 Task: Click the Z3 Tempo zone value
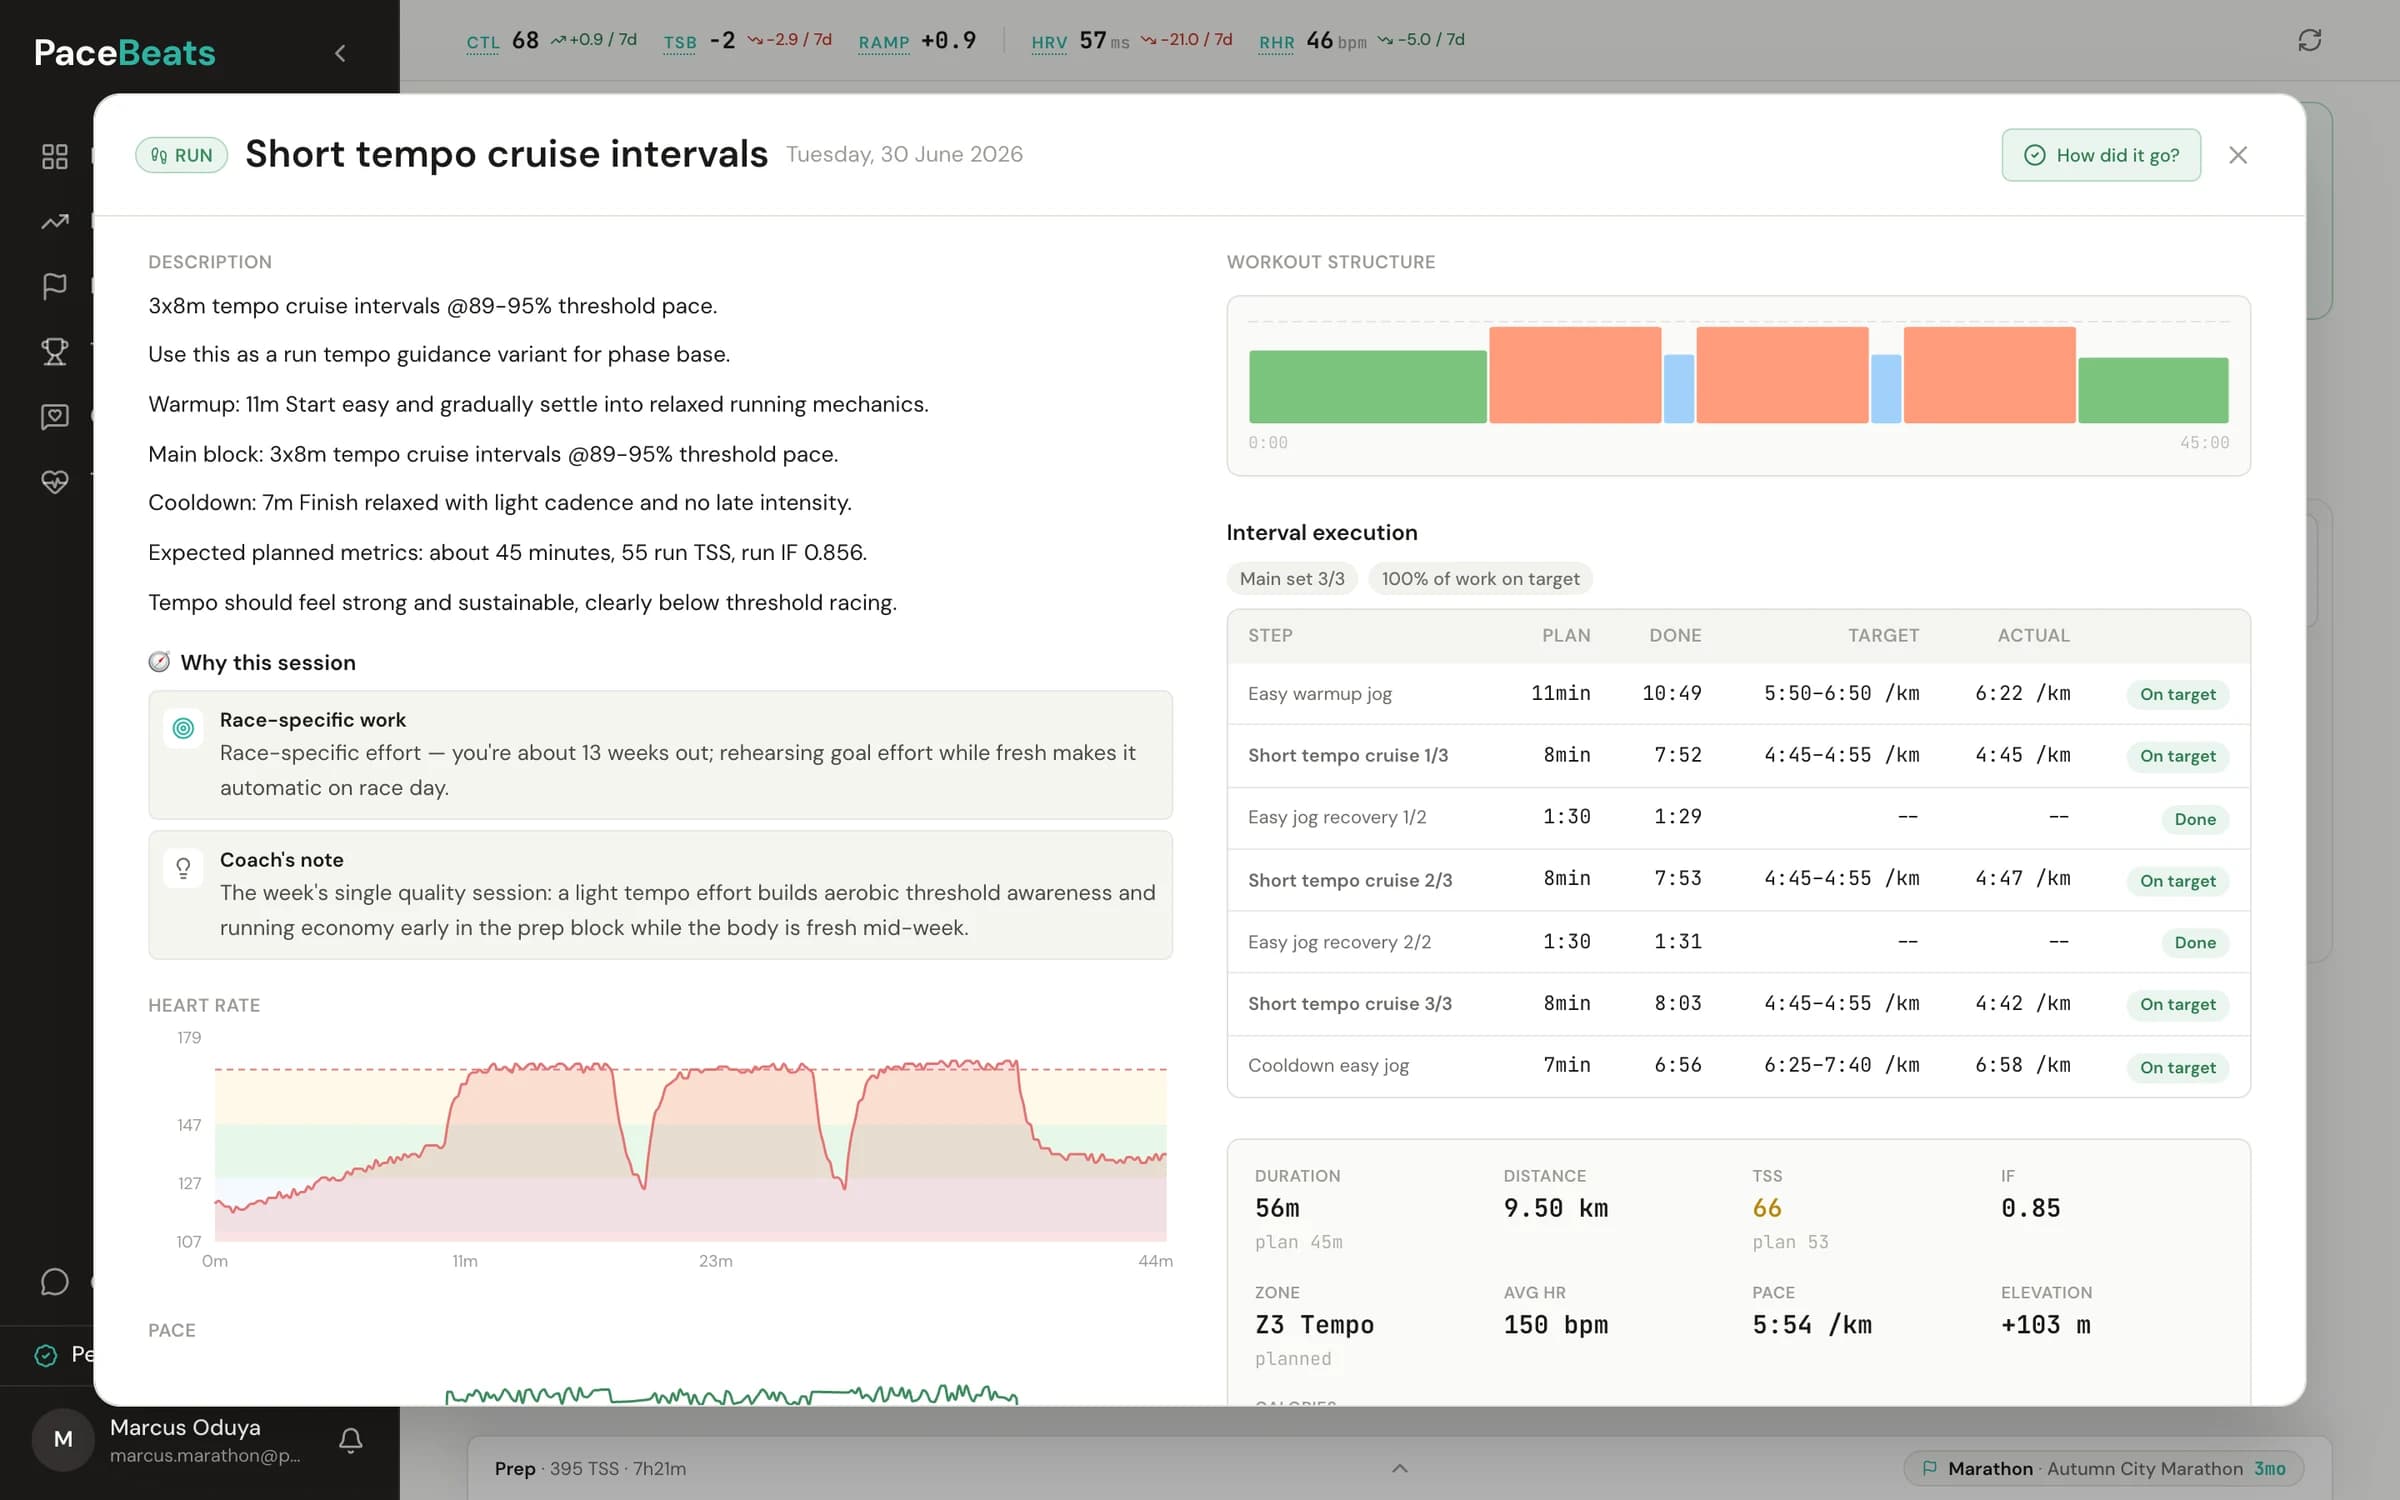pyautogui.click(x=1314, y=1325)
